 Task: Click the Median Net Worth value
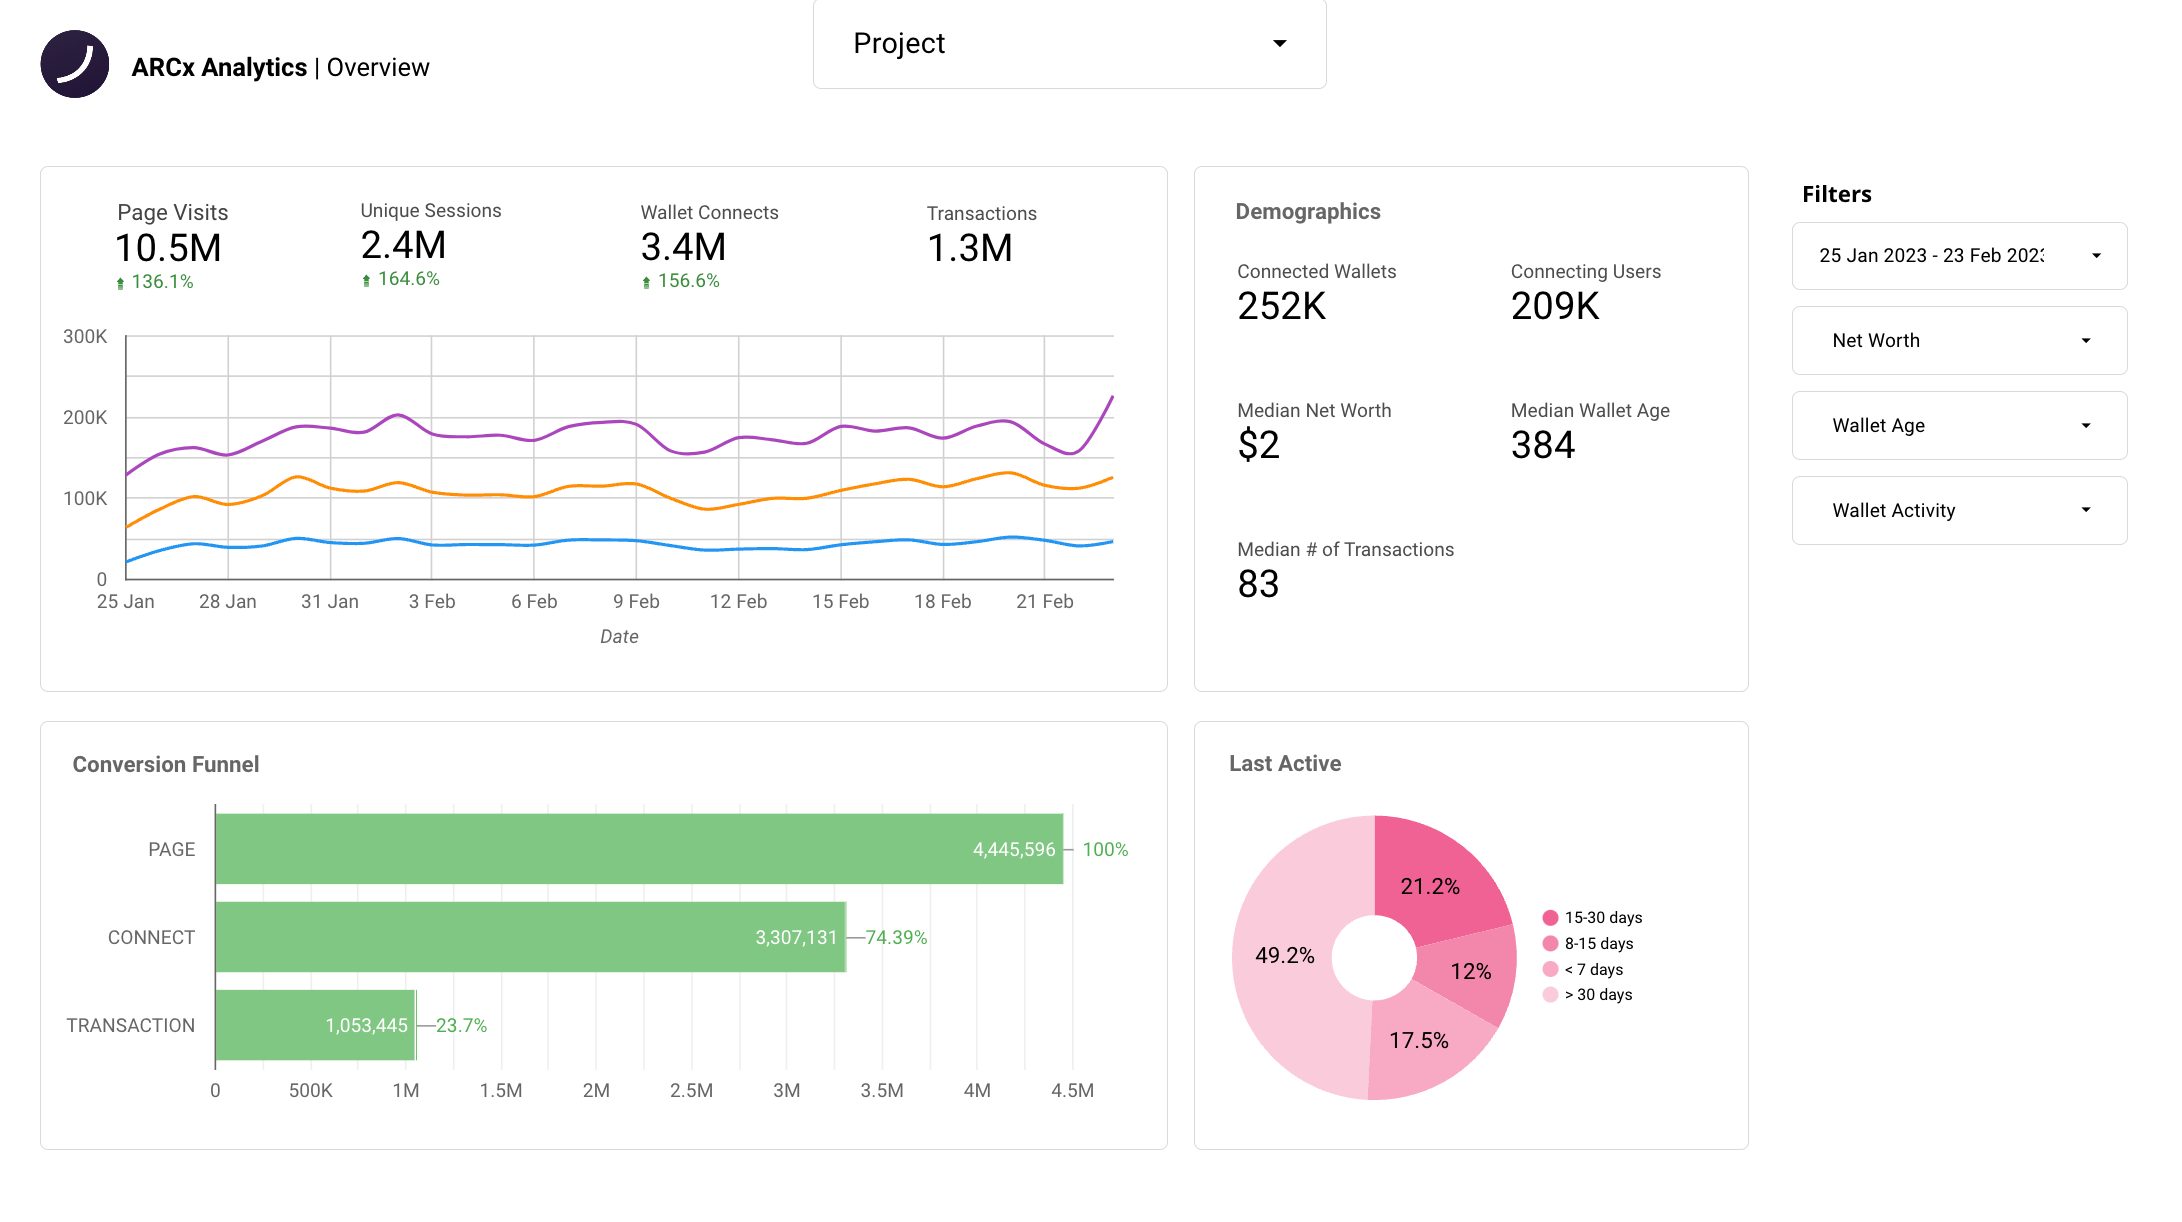pyautogui.click(x=1258, y=445)
